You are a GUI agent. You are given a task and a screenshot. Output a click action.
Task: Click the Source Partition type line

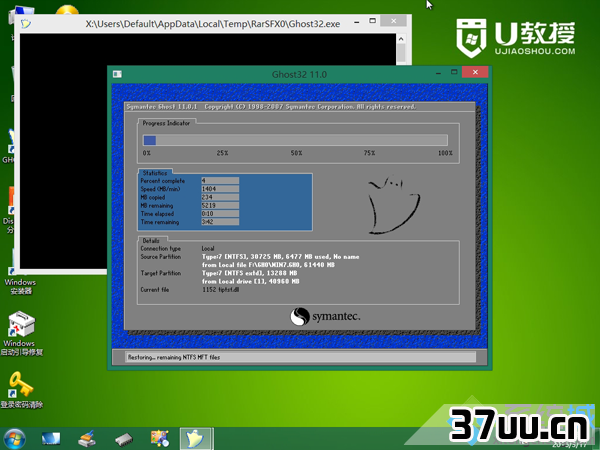(x=280, y=257)
